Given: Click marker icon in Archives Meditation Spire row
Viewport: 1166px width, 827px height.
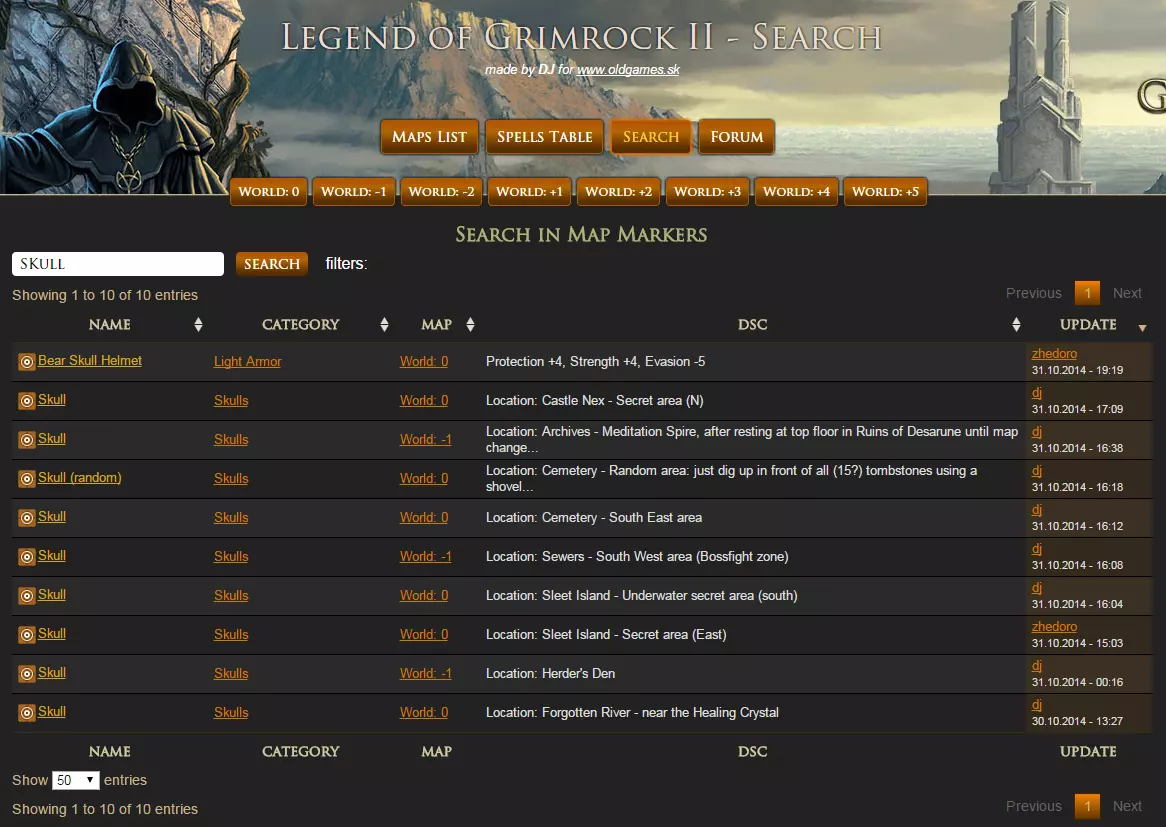Looking at the screenshot, I should point(27,440).
